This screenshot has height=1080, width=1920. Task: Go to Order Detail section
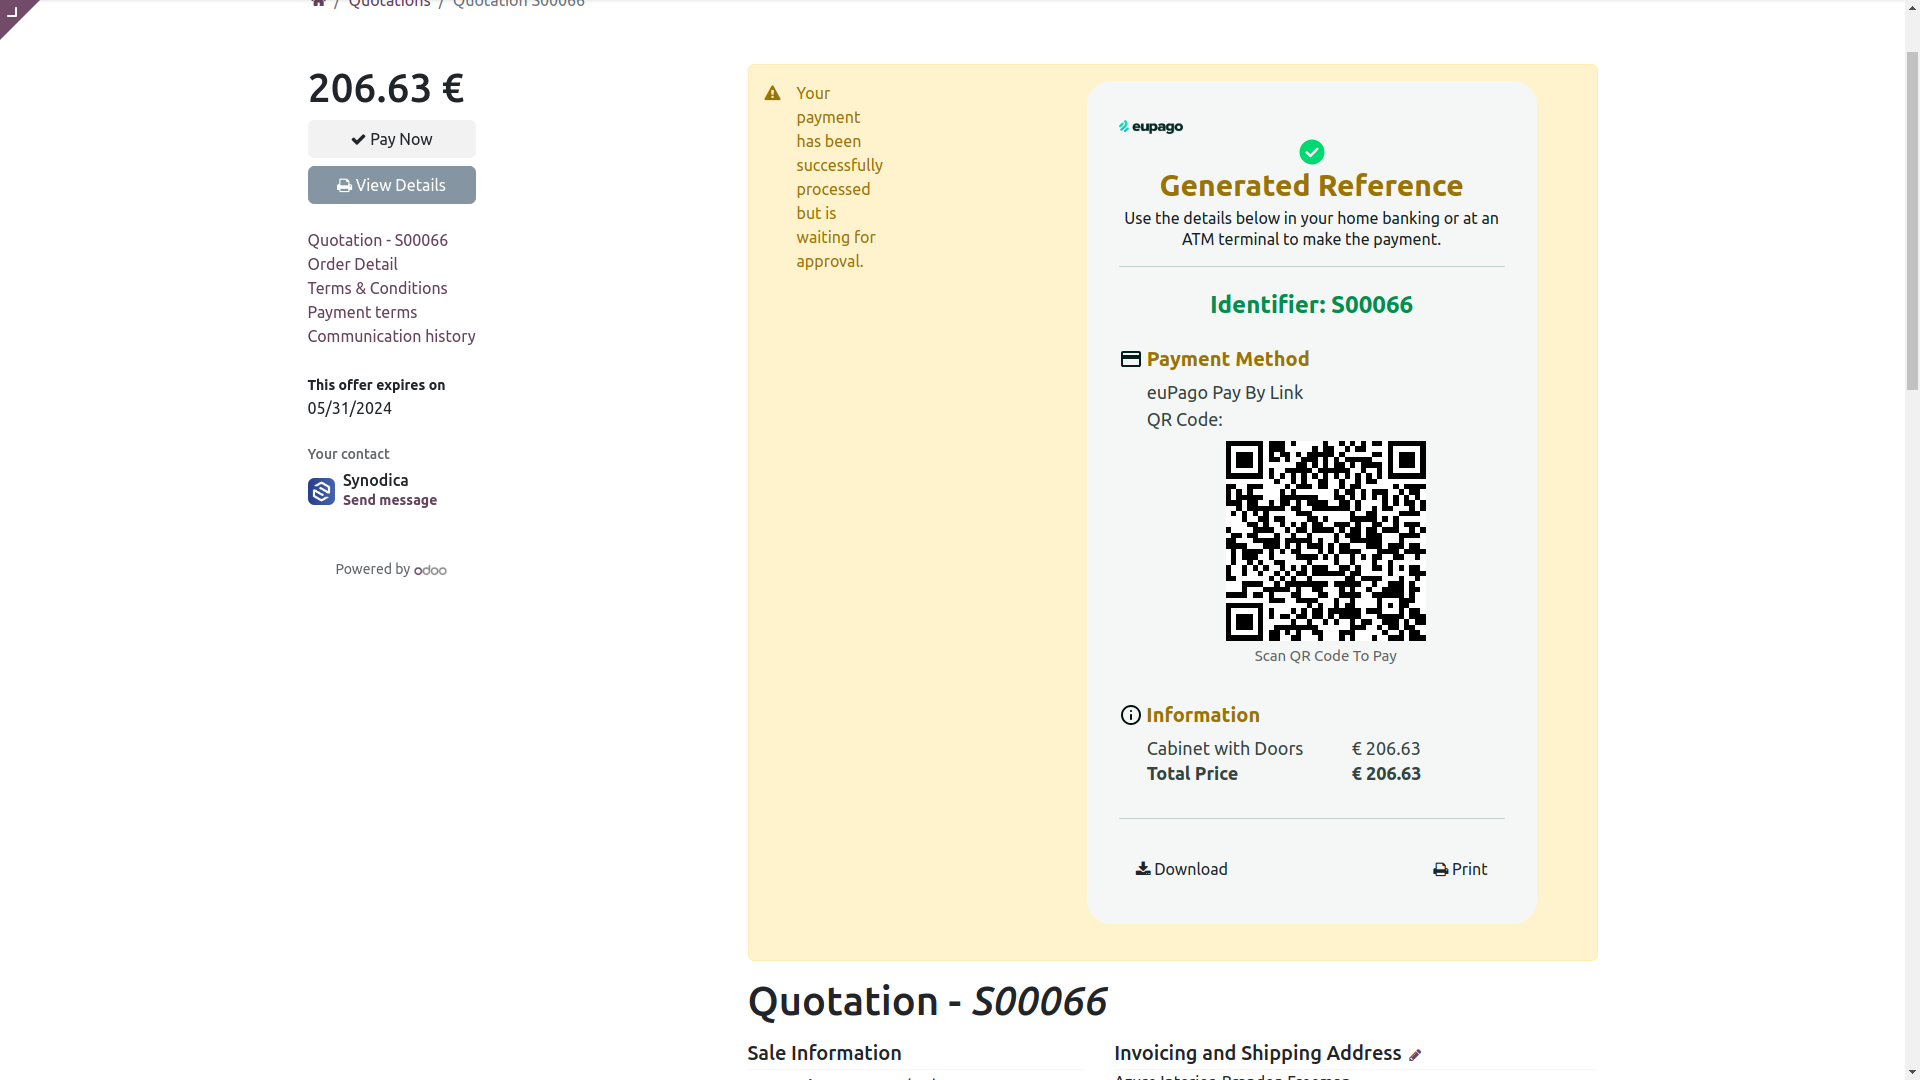coord(352,264)
